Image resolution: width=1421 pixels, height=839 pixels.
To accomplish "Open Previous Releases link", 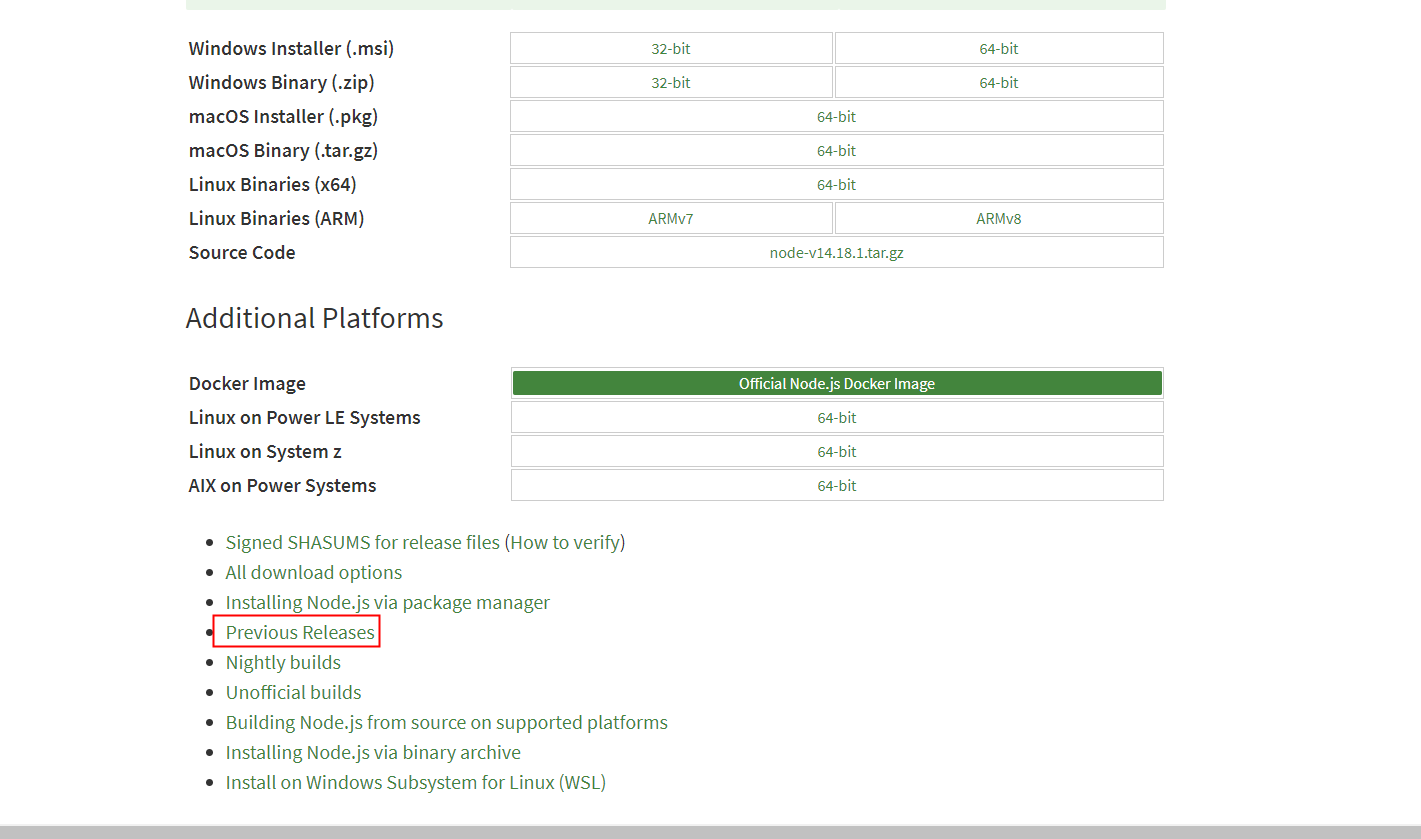I will click(300, 632).
